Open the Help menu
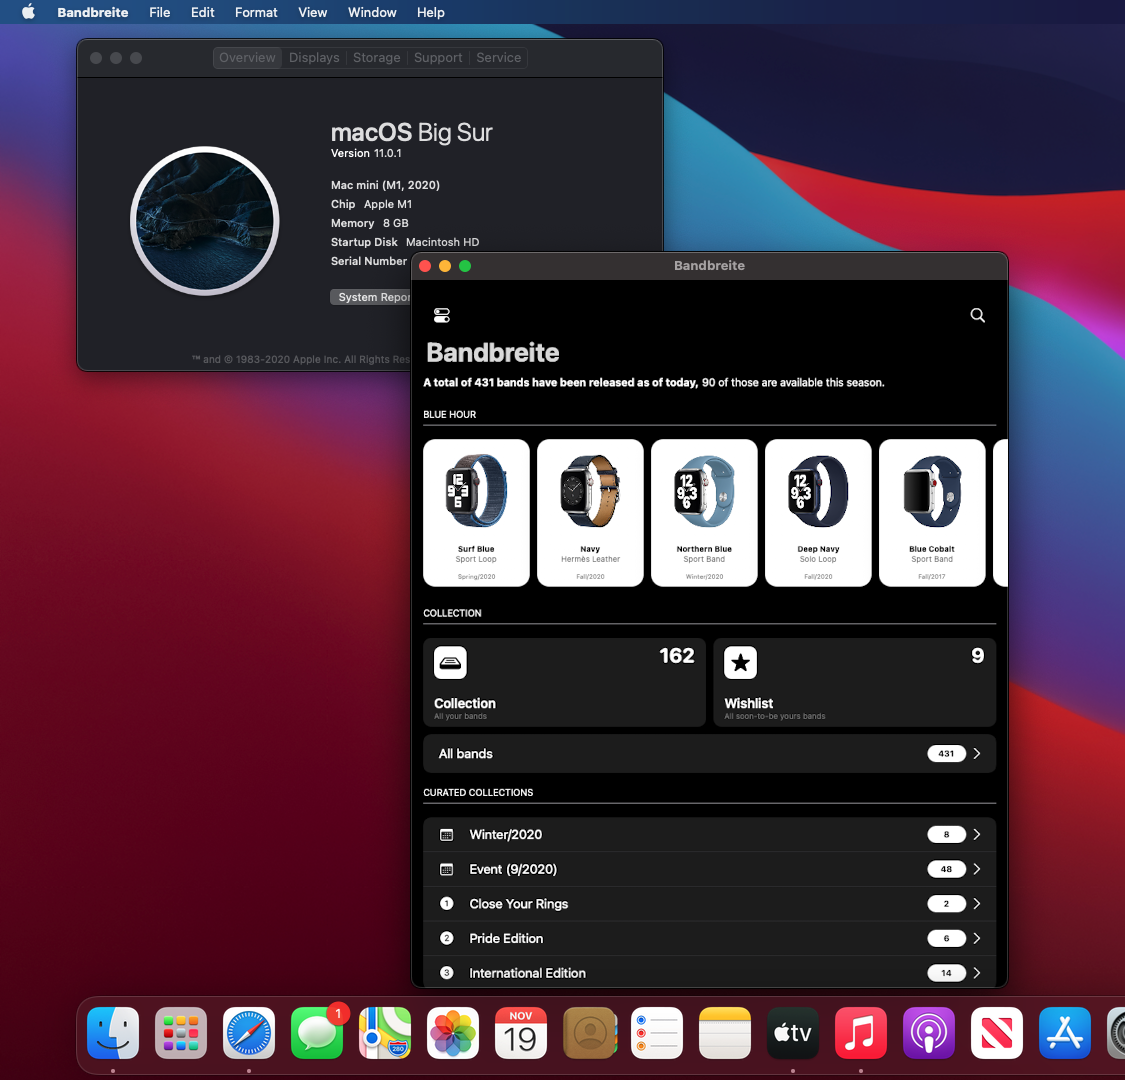 [x=430, y=12]
